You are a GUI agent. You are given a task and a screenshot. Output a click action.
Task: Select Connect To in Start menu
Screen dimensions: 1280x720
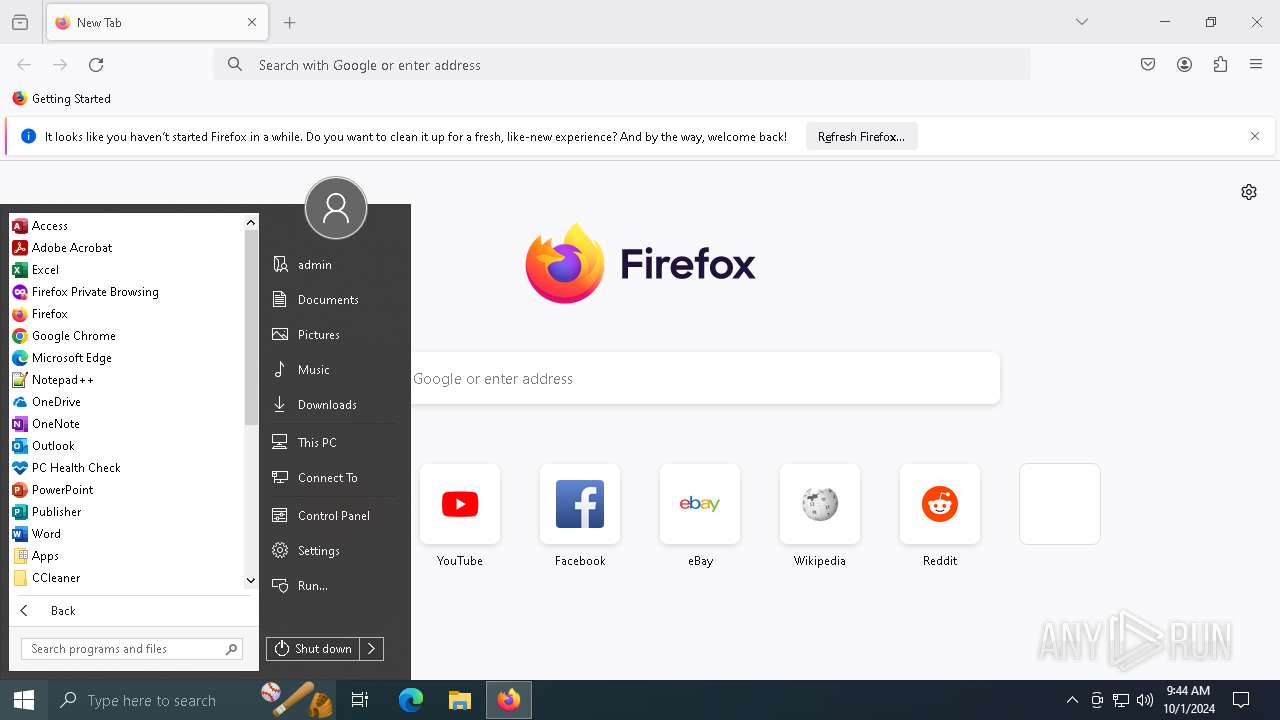coord(334,478)
